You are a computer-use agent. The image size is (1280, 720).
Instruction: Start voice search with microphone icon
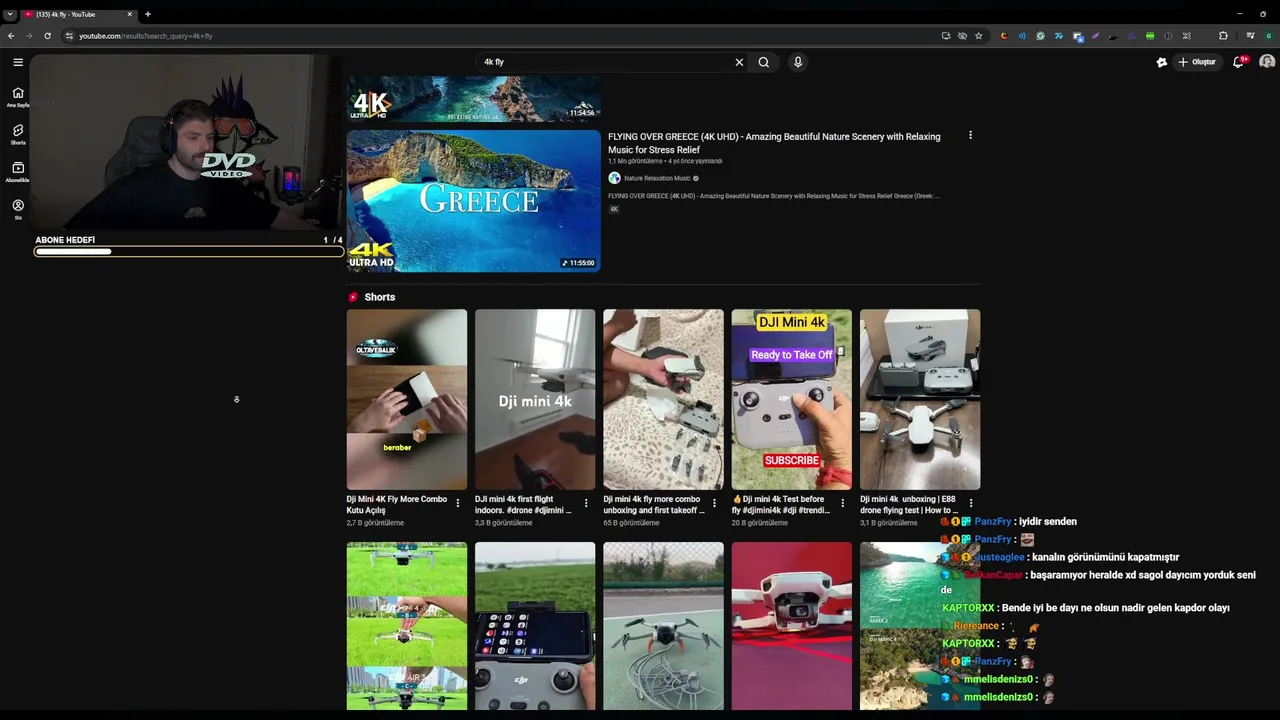[x=798, y=62]
